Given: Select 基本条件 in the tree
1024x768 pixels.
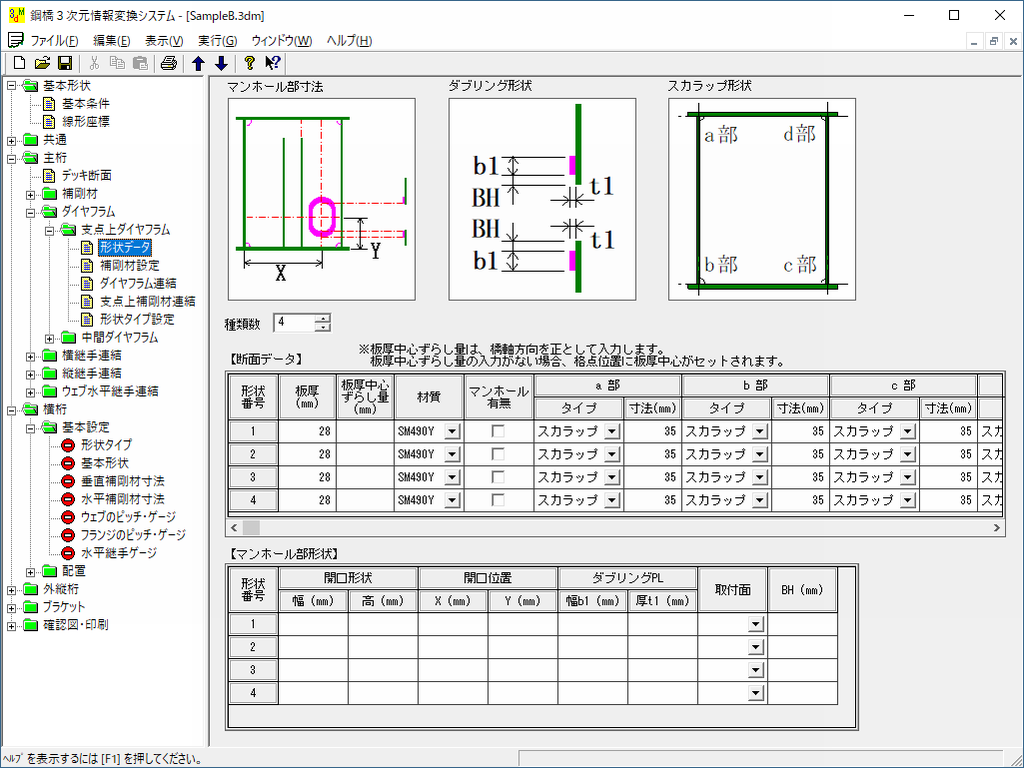Looking at the screenshot, I should click(85, 104).
